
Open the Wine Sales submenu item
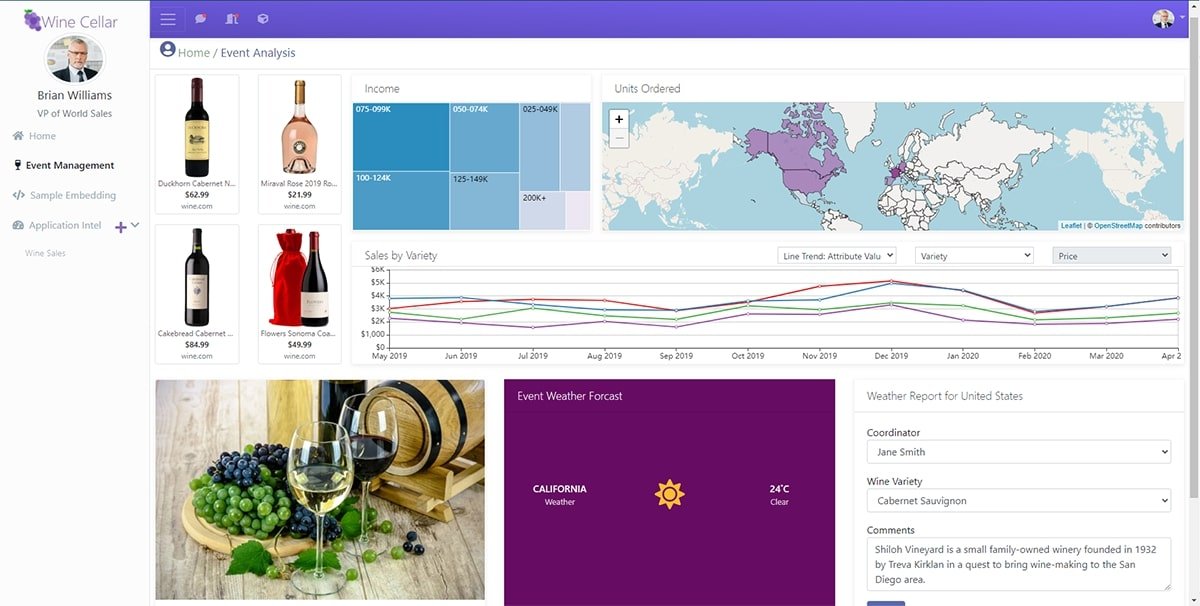click(x=45, y=253)
